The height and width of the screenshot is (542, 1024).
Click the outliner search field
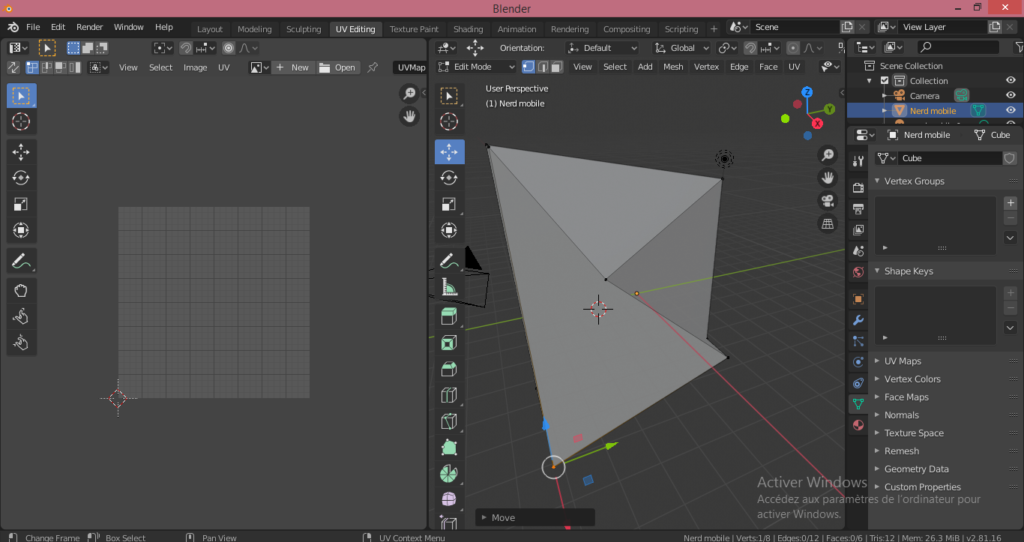click(957, 47)
